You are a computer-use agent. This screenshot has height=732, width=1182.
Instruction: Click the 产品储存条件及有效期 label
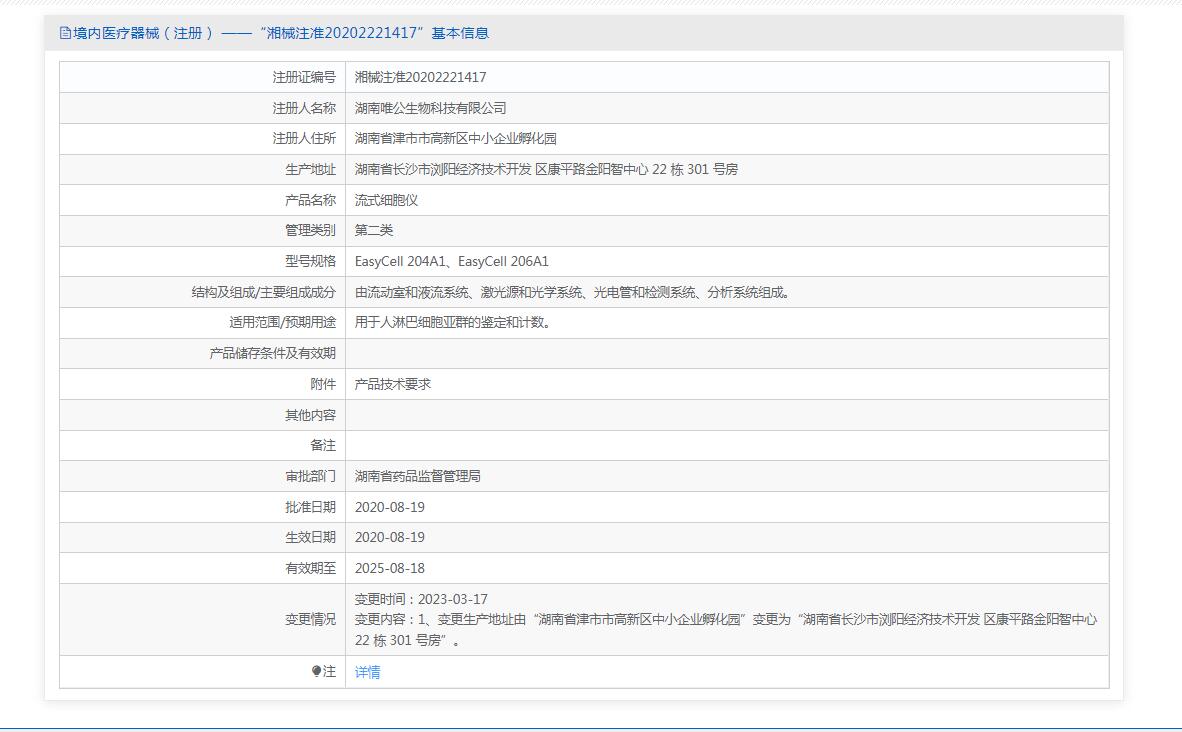click(x=273, y=353)
